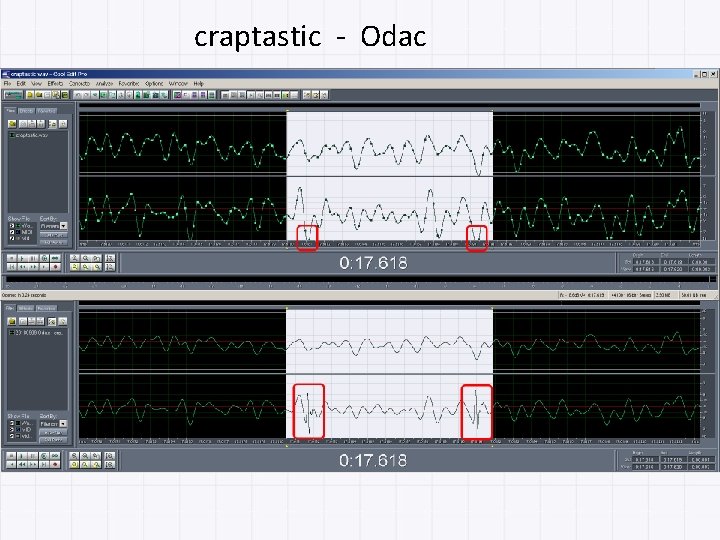Rewind in craptastic window transport
This screenshot has height=540, width=720.
pos(22,267)
